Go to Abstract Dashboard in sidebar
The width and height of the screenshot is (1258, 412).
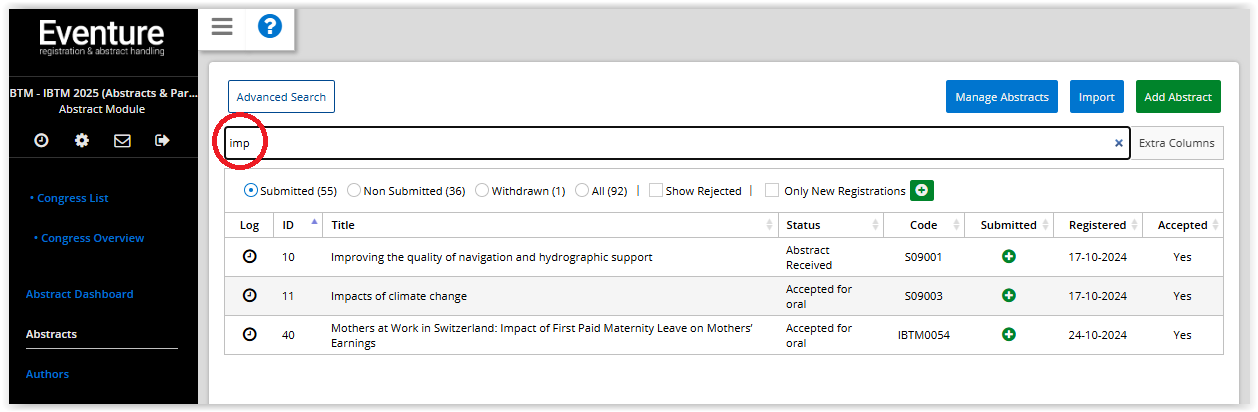[79, 294]
